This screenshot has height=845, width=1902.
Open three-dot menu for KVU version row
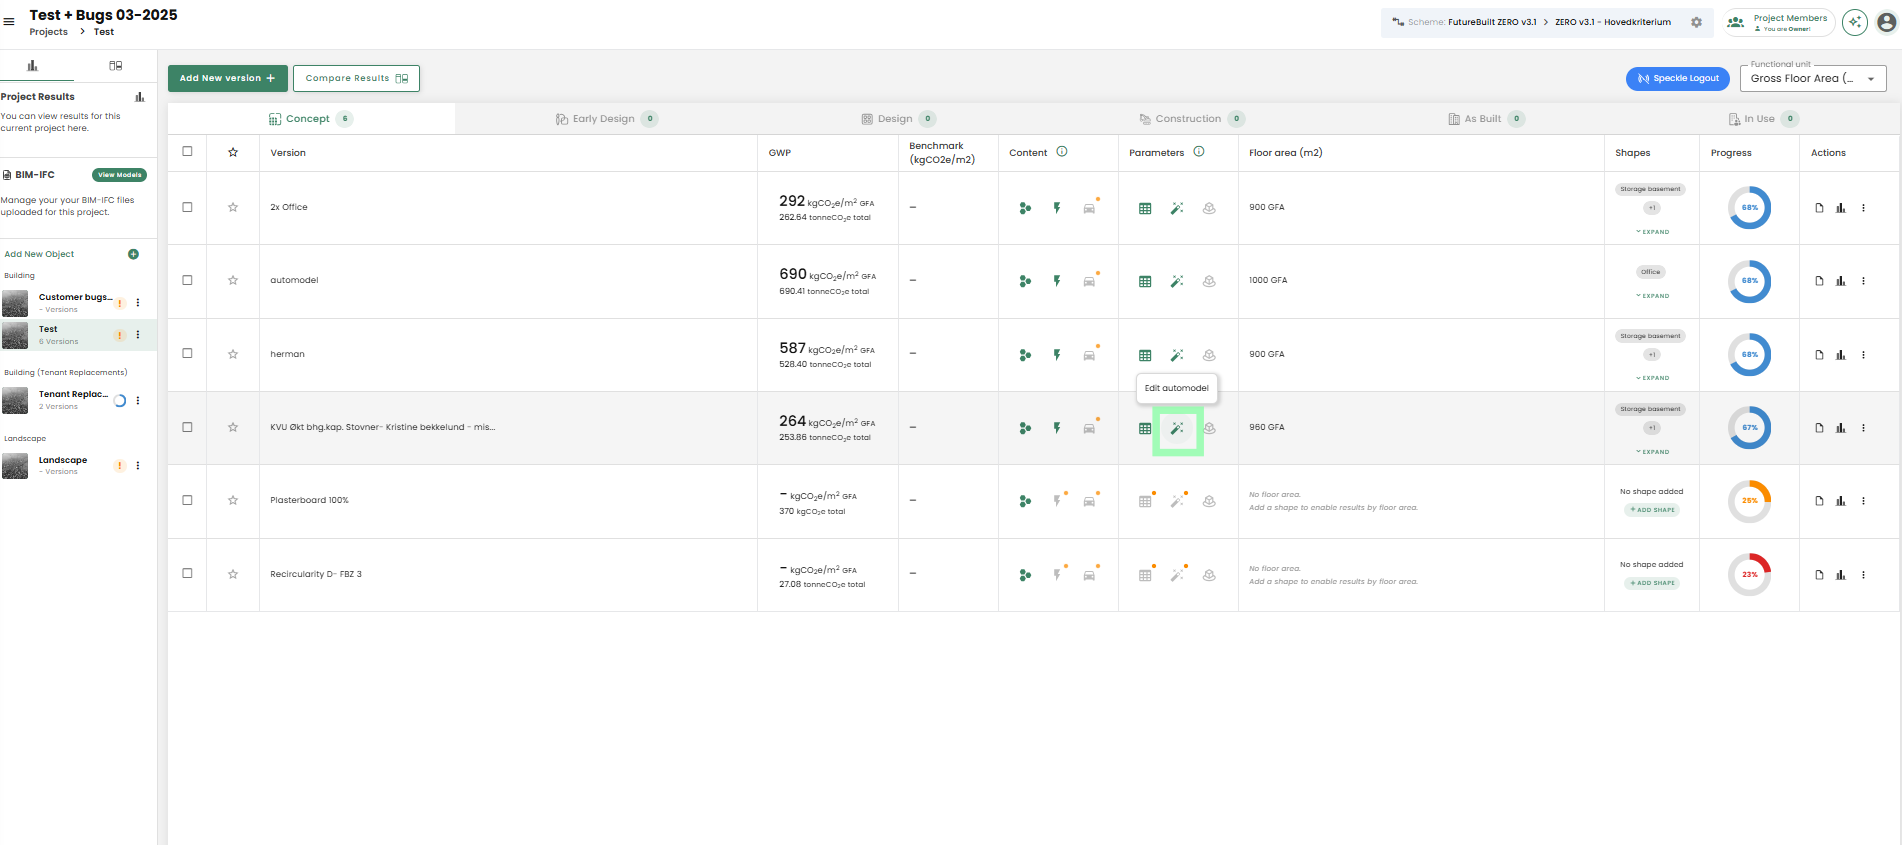click(x=1863, y=428)
